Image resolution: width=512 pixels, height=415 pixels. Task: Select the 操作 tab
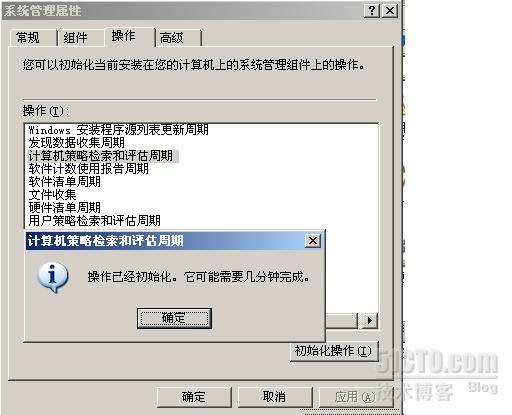click(x=130, y=36)
